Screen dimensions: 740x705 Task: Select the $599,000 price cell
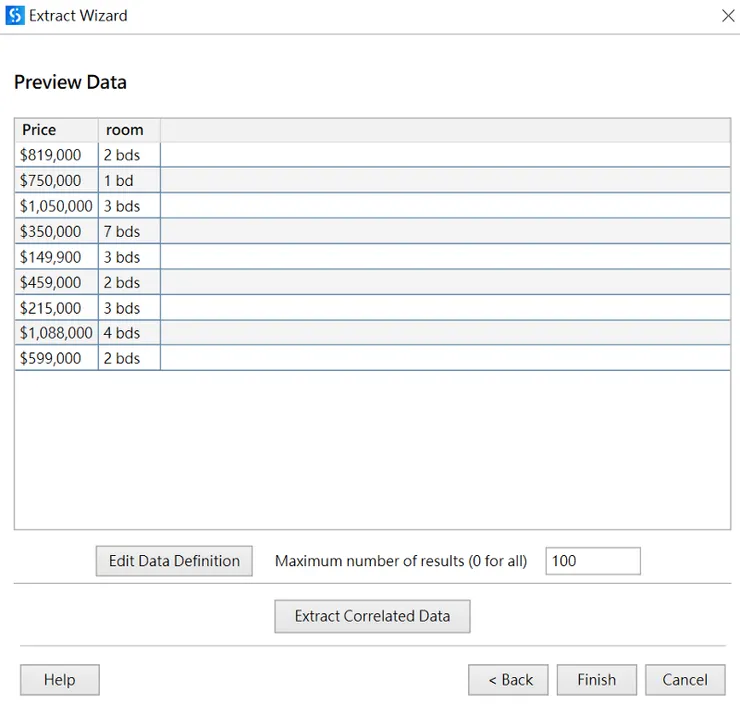click(x=56, y=358)
